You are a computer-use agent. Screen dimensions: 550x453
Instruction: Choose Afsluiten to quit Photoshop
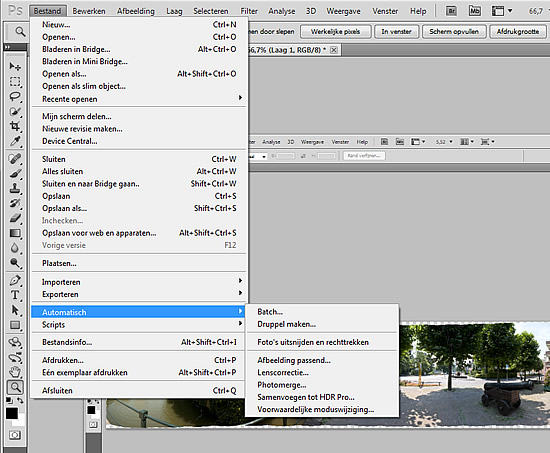139,391
